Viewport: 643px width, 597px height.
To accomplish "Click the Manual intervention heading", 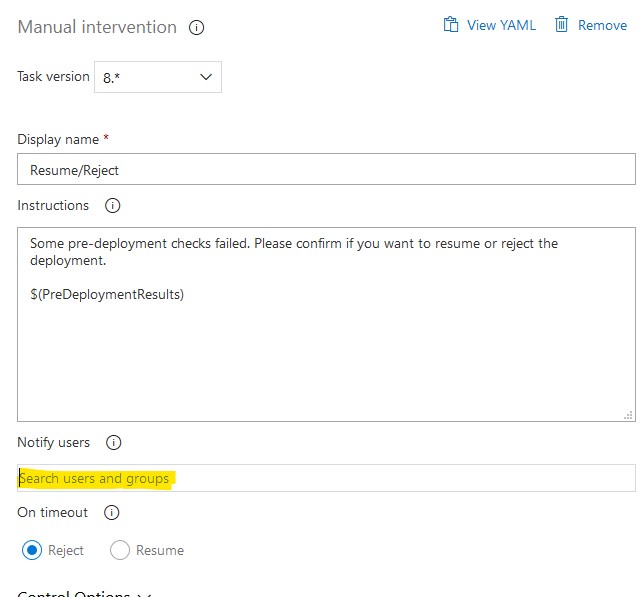I will pyautogui.click(x=97, y=27).
